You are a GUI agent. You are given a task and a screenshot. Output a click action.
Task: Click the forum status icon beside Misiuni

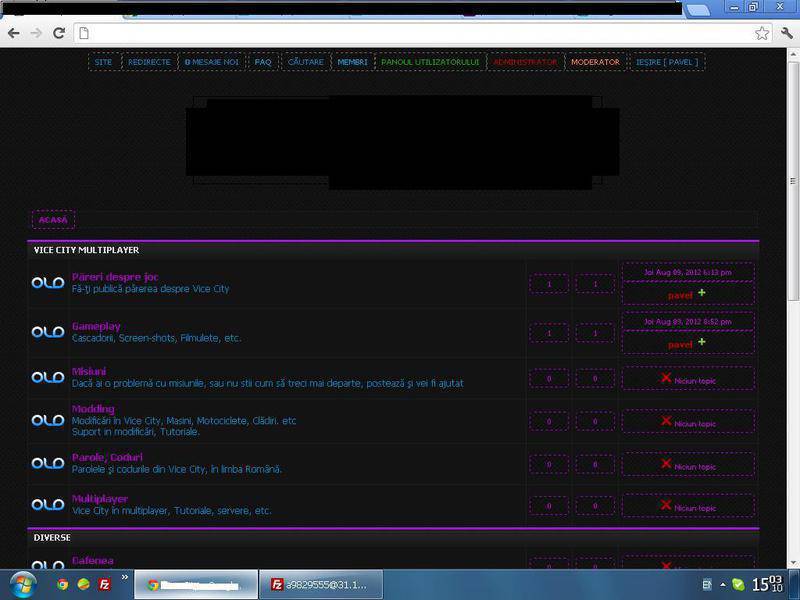pyautogui.click(x=48, y=377)
